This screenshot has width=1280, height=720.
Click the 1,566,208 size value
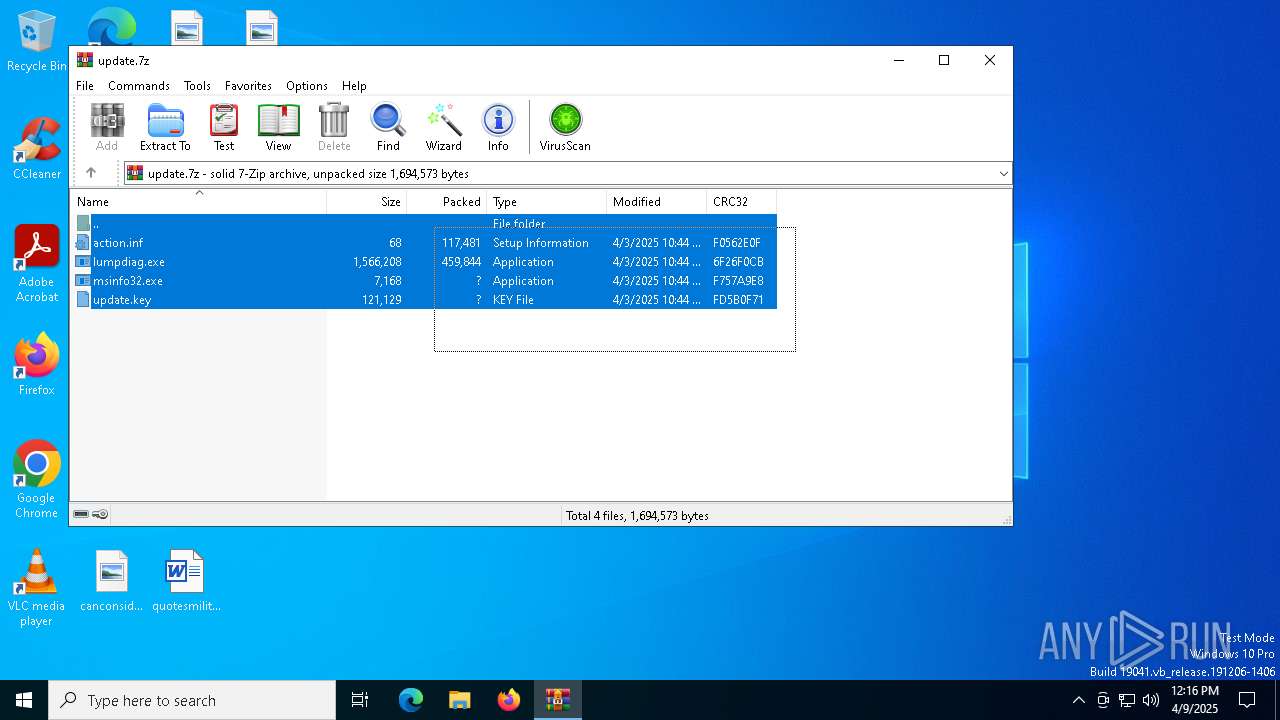click(x=377, y=262)
